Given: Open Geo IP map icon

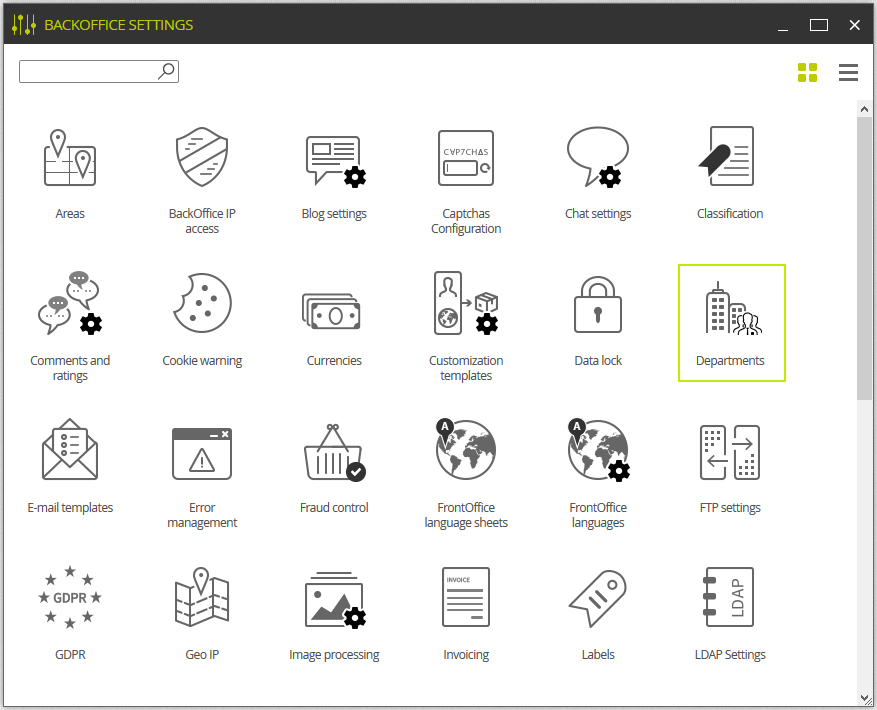Looking at the screenshot, I should coord(202,596).
